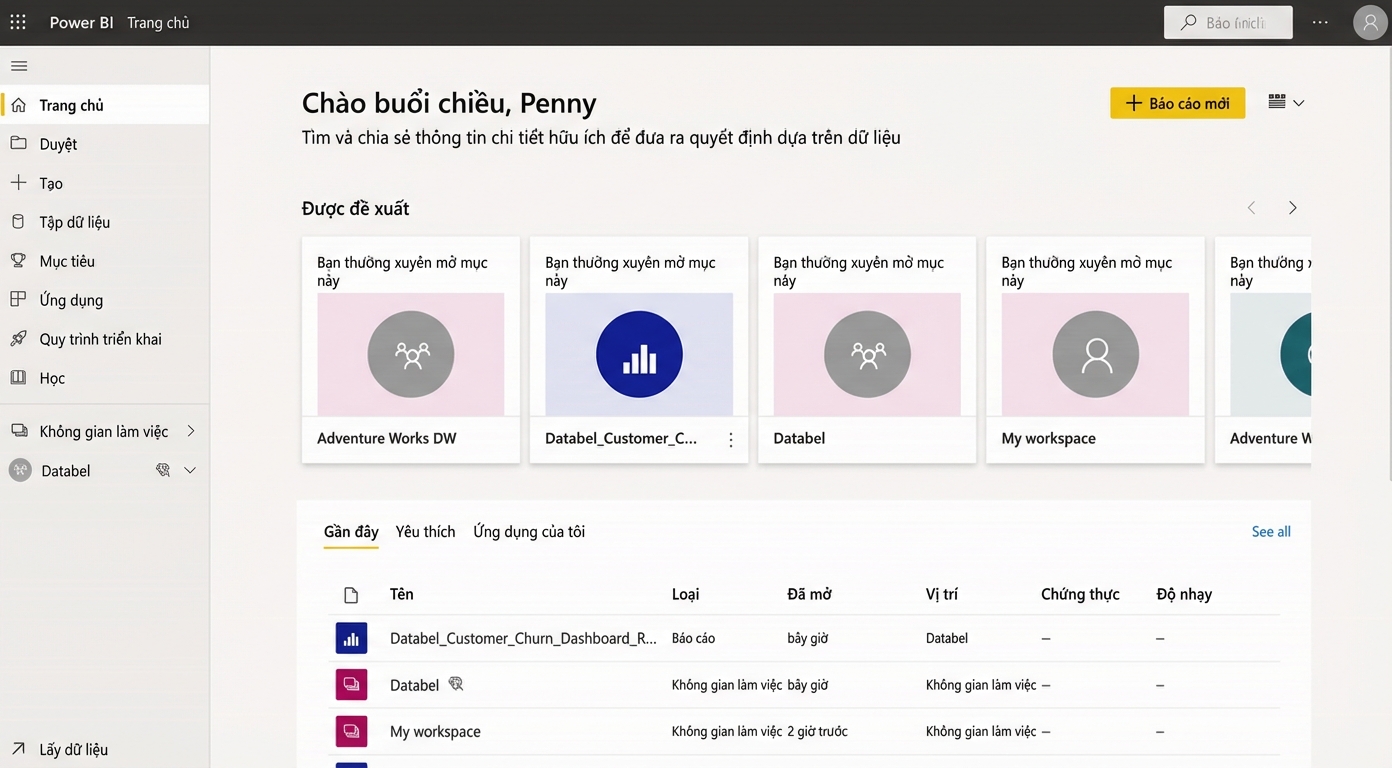This screenshot has width=1392, height=768.
Task: Go to Trang chủ in the left navigation
Action: tap(105, 105)
